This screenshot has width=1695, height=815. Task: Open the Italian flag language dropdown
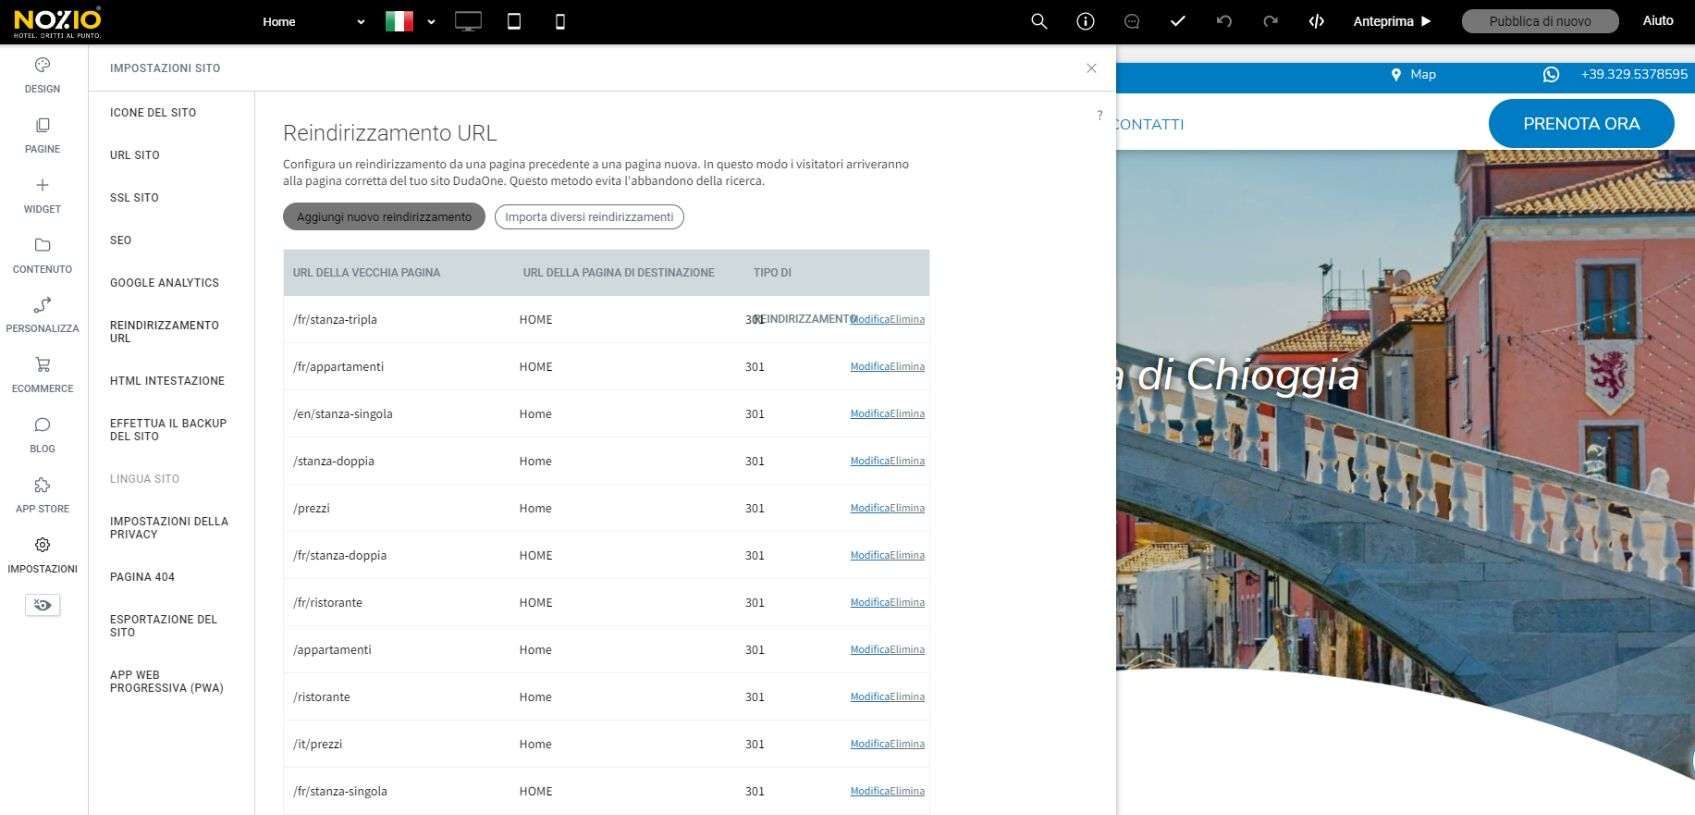click(410, 21)
